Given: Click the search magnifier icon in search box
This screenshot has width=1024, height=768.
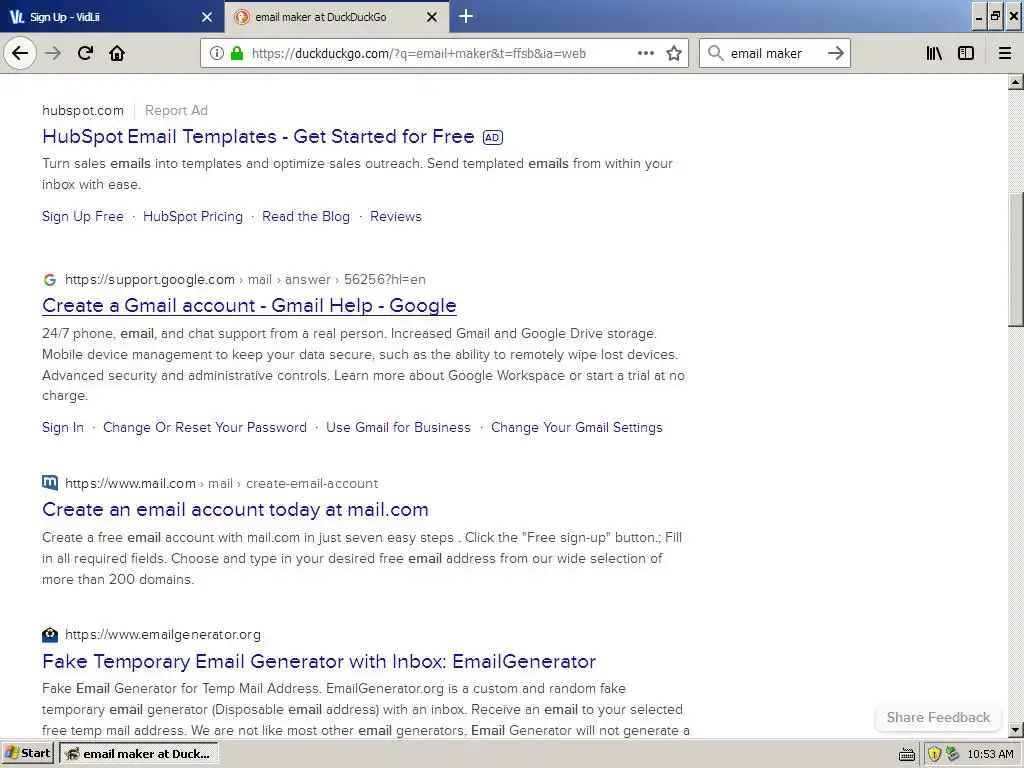Looking at the screenshot, I should (x=716, y=53).
